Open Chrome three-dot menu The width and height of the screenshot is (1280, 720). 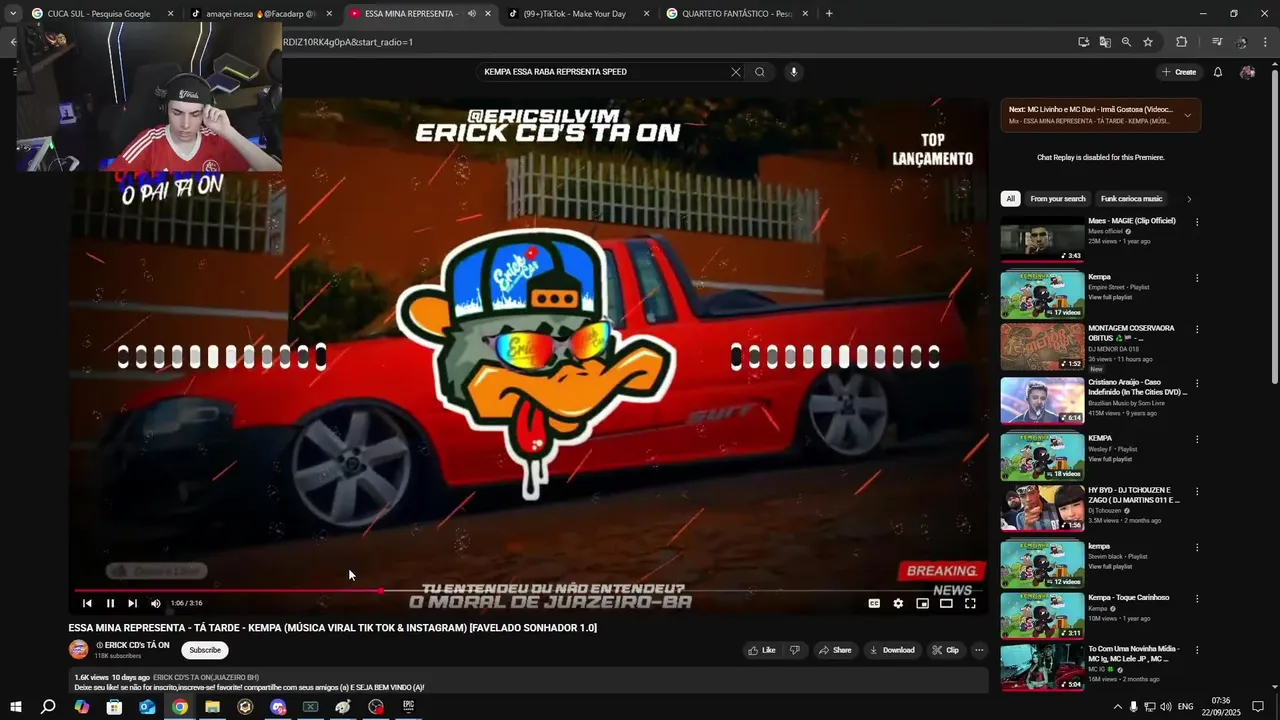[x=1267, y=42]
